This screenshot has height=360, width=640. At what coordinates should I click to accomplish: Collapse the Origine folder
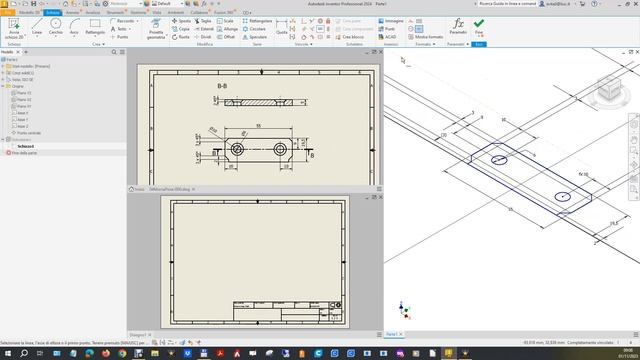coord(3,86)
